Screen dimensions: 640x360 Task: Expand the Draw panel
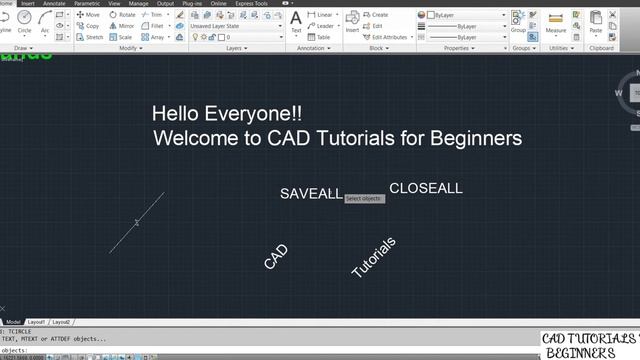point(24,48)
